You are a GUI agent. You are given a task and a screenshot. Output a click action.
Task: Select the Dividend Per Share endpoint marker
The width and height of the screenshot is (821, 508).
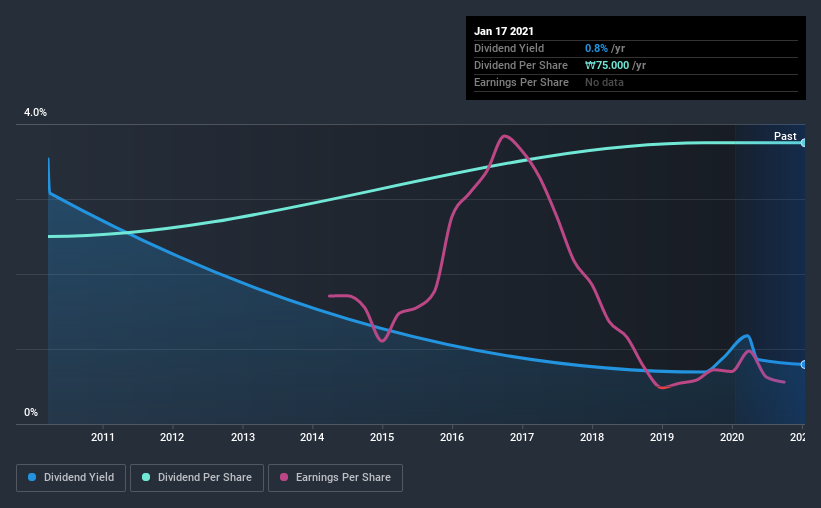click(x=804, y=142)
